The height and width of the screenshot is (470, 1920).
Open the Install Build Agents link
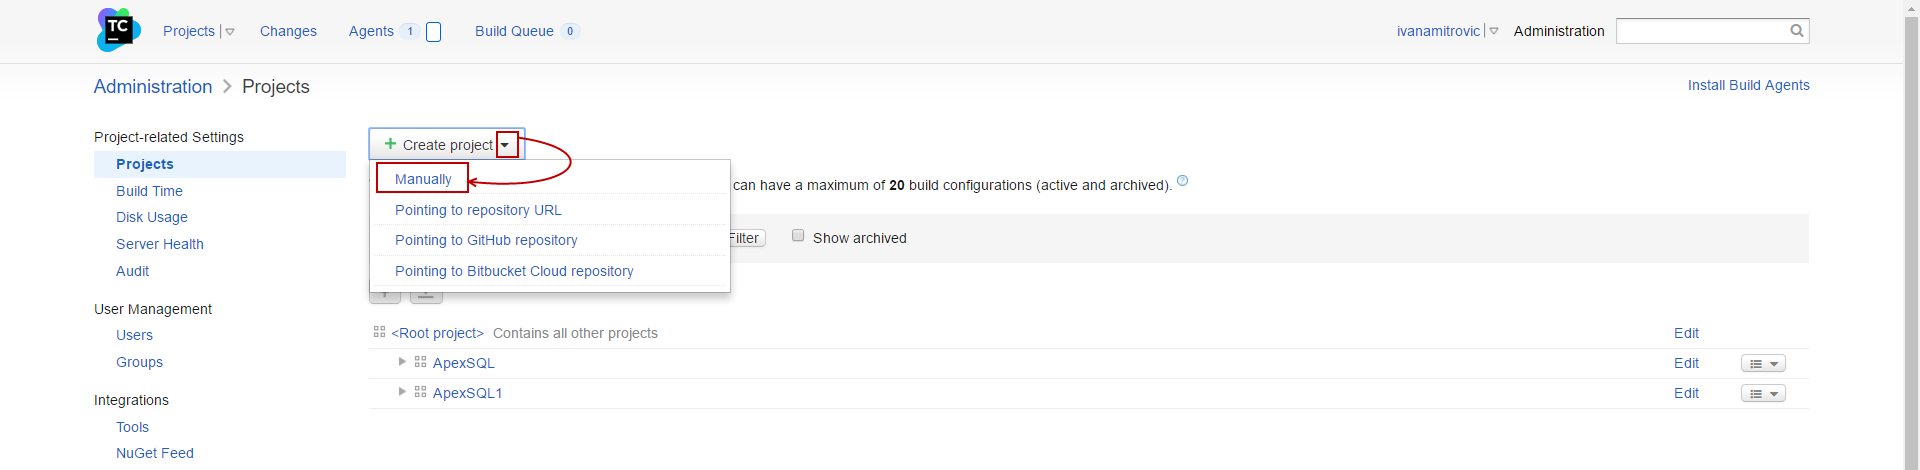coord(1748,85)
